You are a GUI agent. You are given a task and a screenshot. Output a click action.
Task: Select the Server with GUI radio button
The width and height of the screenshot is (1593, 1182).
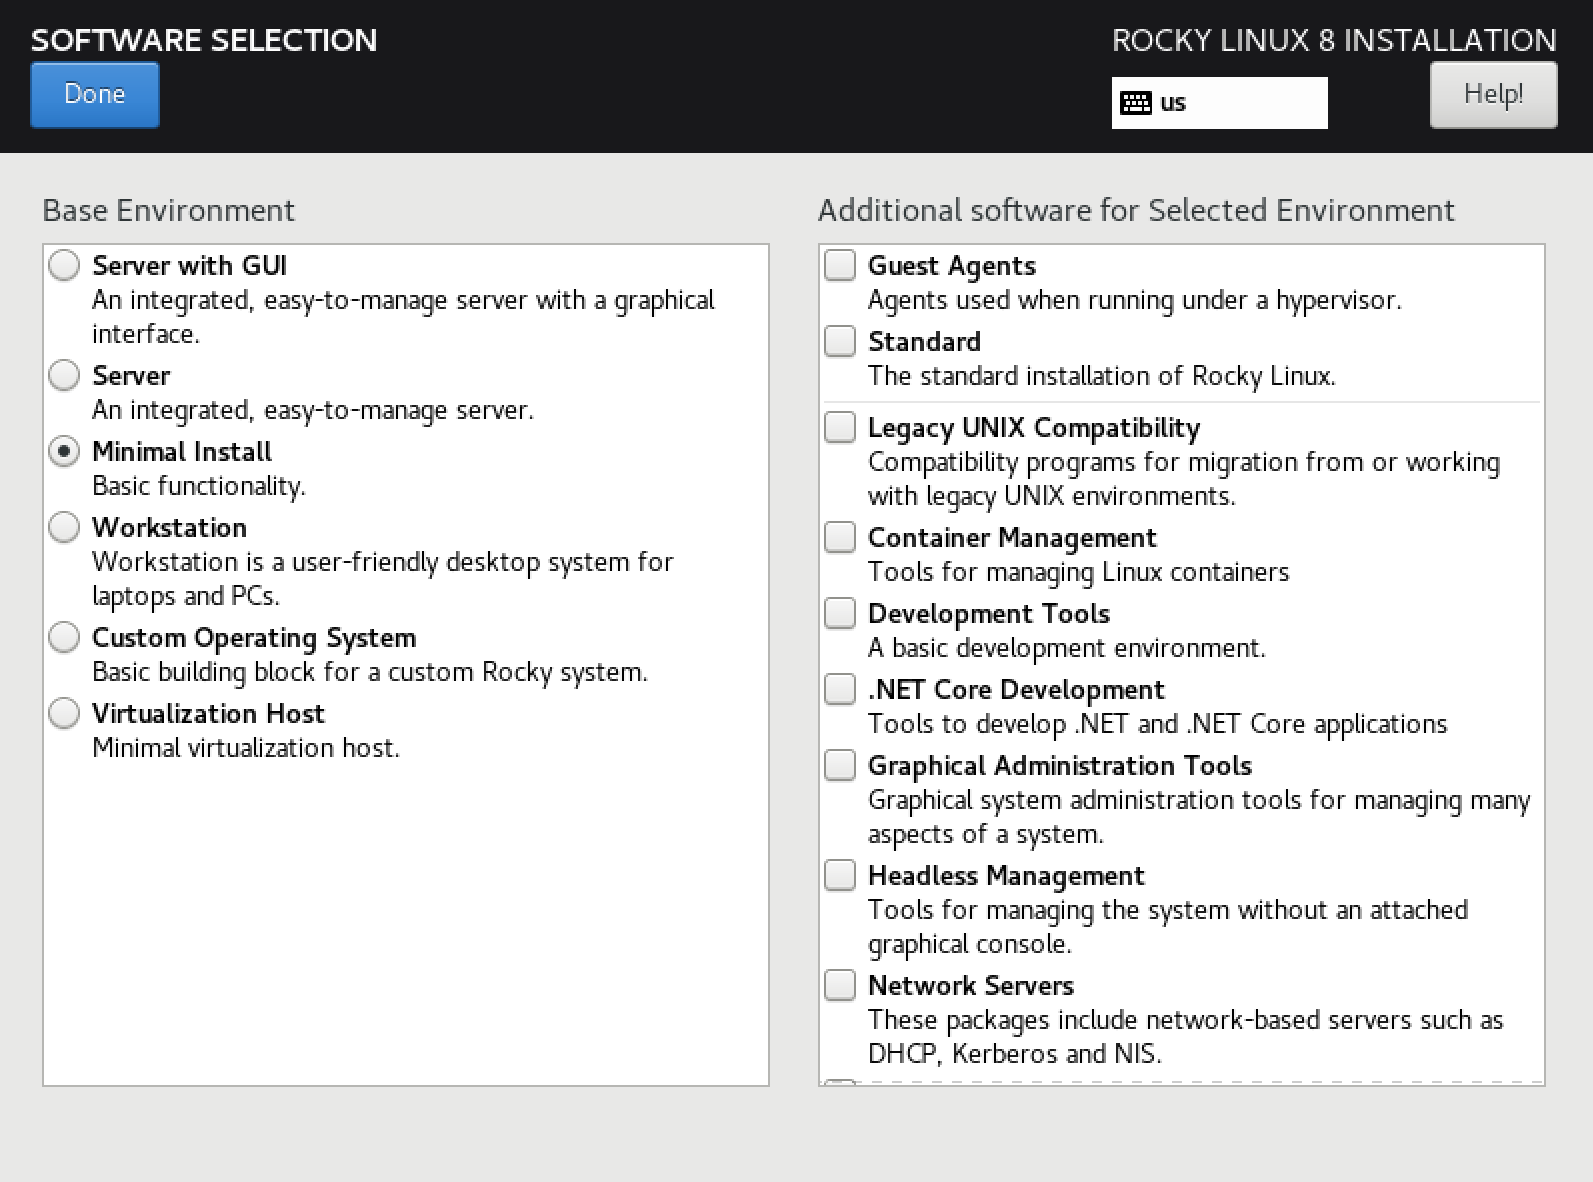[x=64, y=266]
